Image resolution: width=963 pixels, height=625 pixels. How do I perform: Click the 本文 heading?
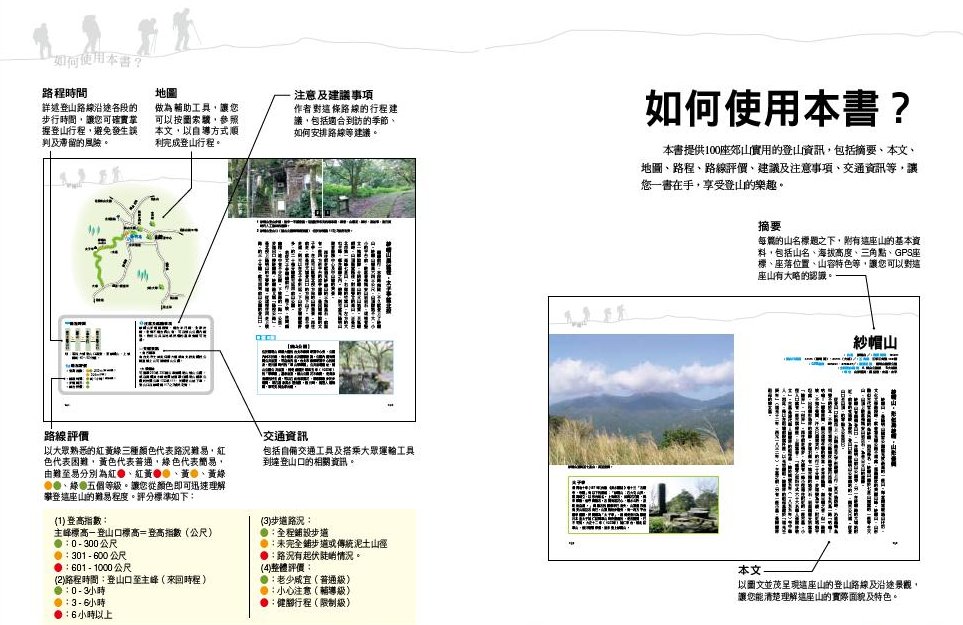pyautogui.click(x=749, y=570)
